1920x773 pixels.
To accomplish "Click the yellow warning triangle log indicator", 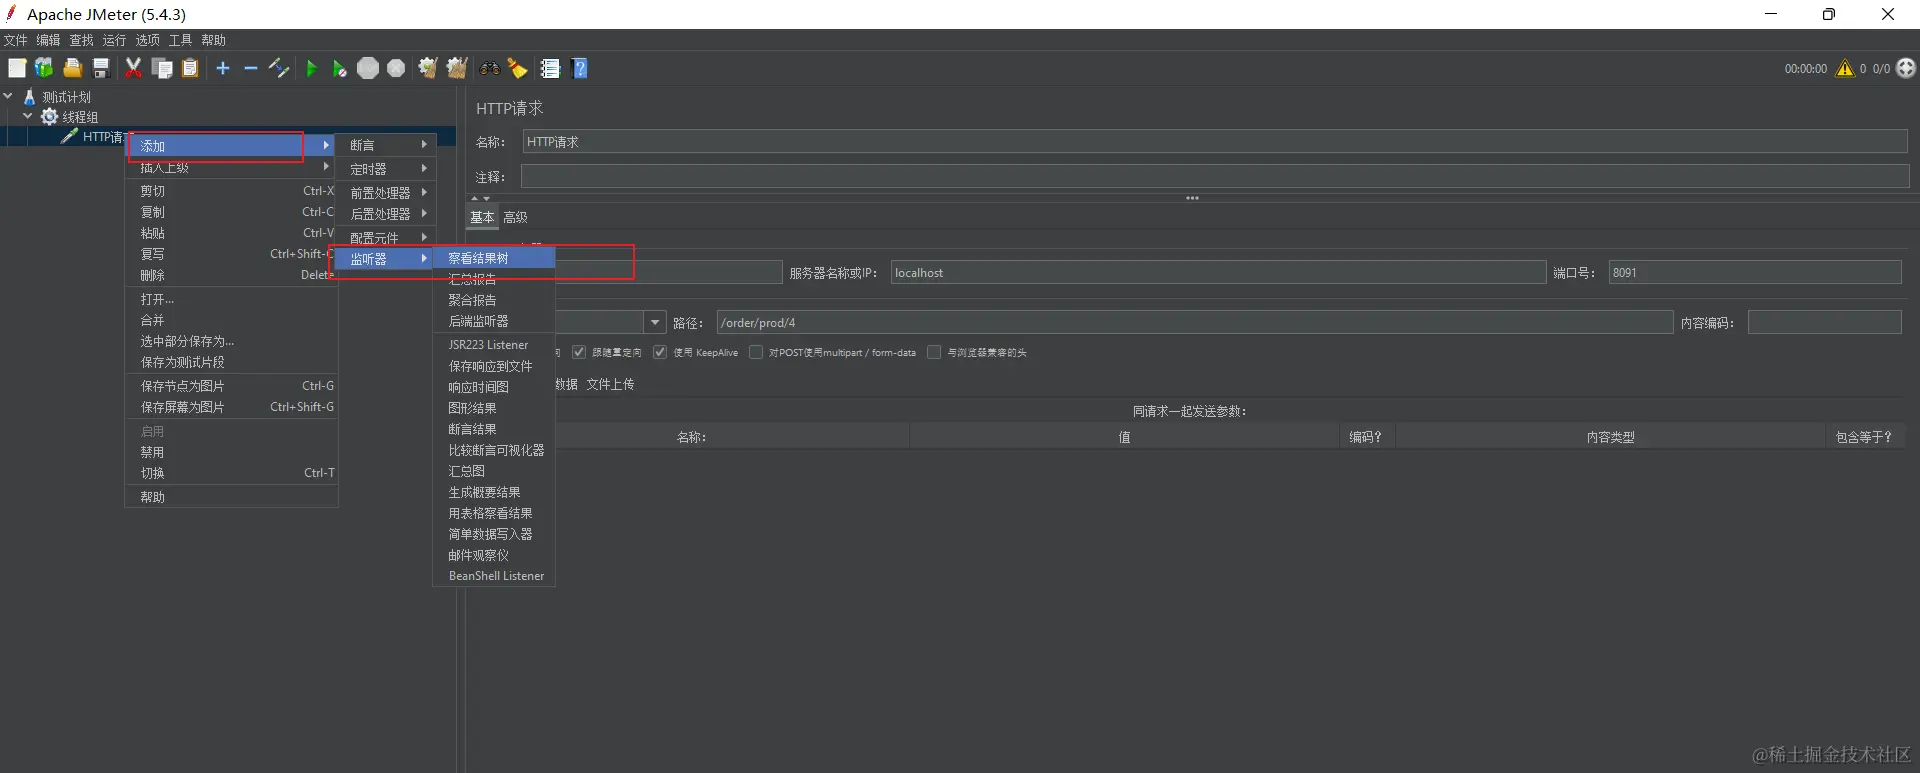I will pos(1845,68).
